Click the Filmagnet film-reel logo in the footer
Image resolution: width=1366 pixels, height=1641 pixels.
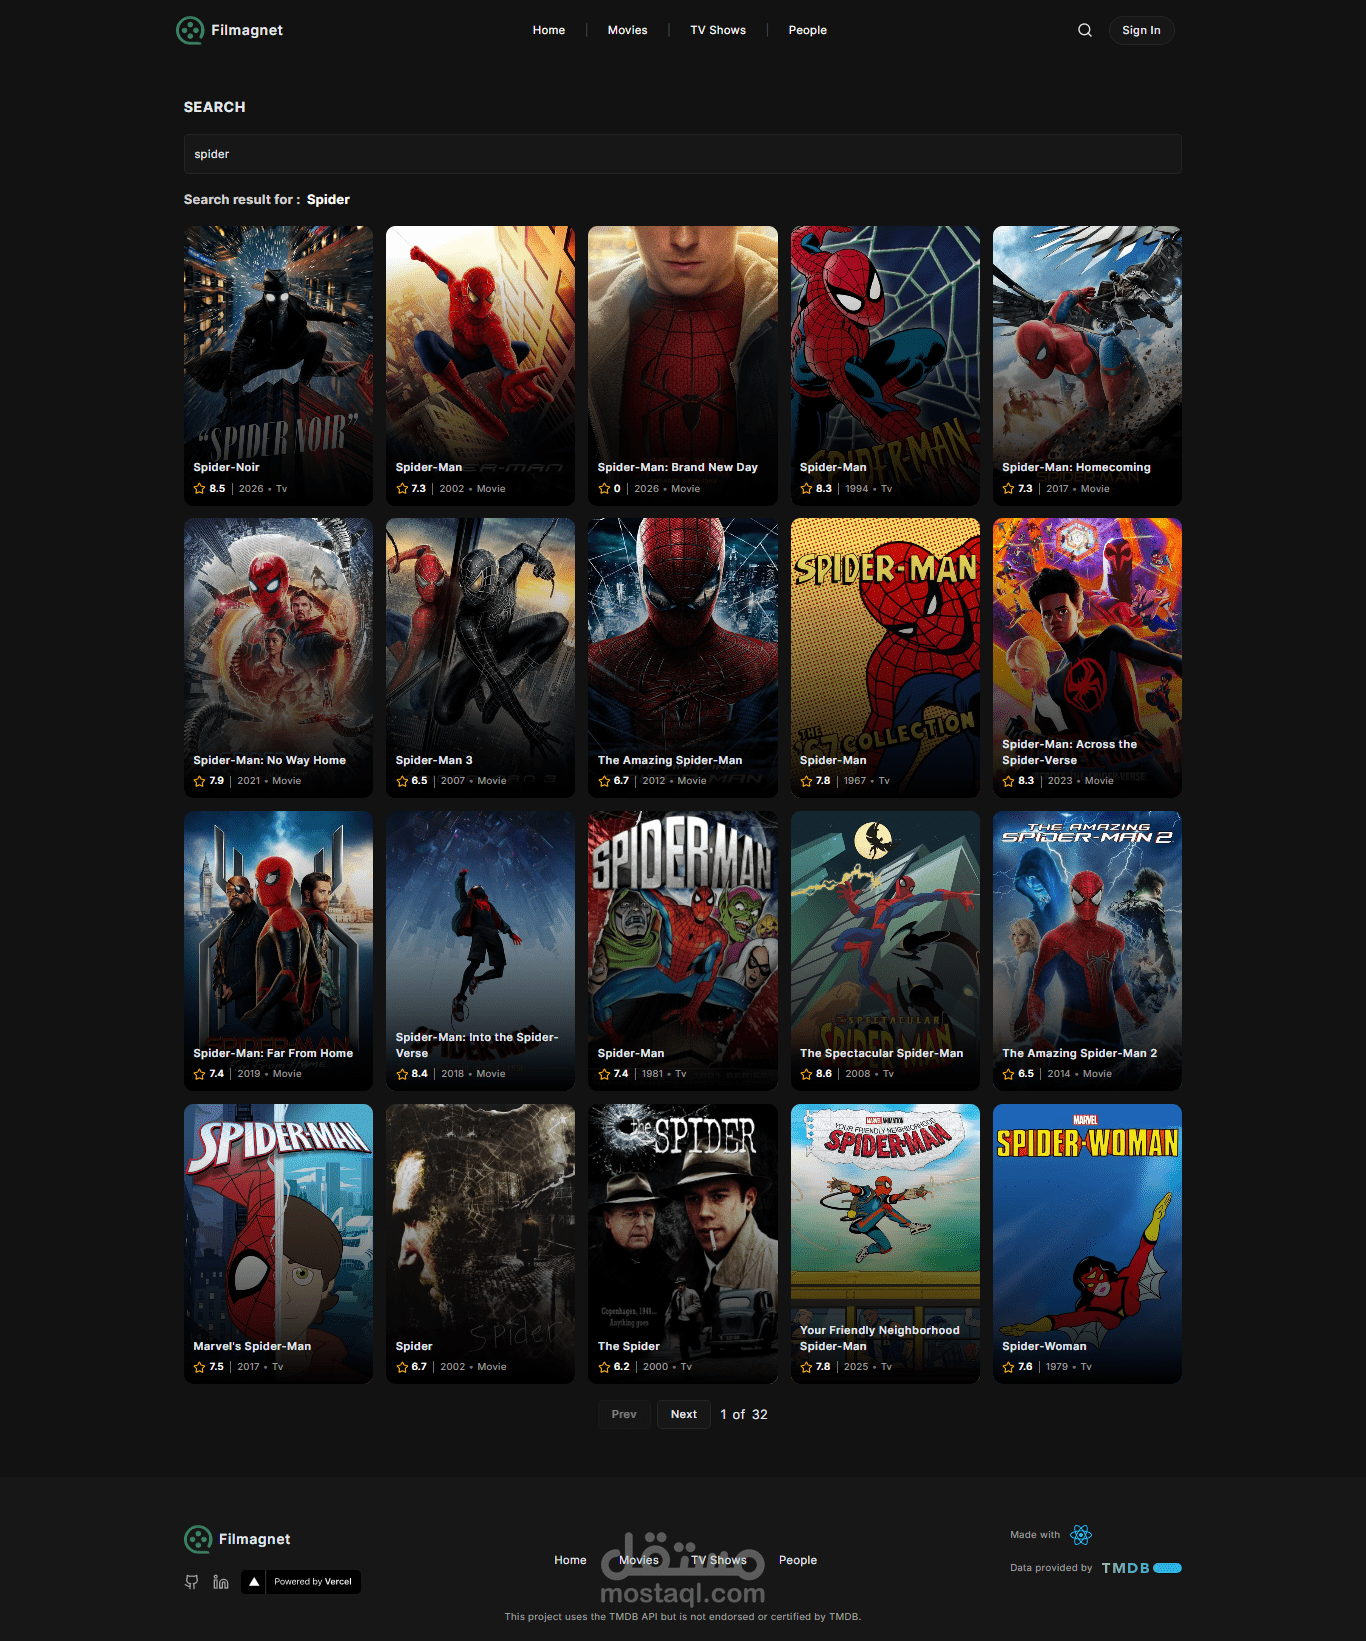tap(198, 1539)
